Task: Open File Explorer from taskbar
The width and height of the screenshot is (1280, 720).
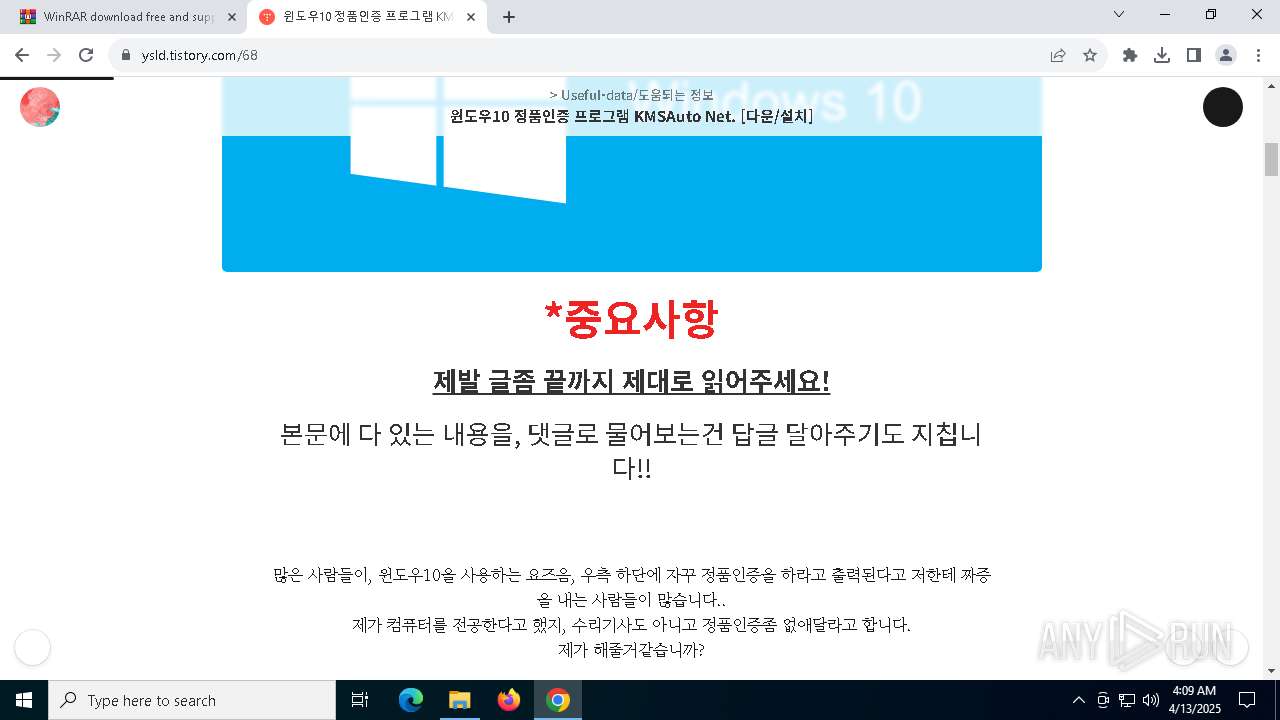Action: tap(459, 700)
